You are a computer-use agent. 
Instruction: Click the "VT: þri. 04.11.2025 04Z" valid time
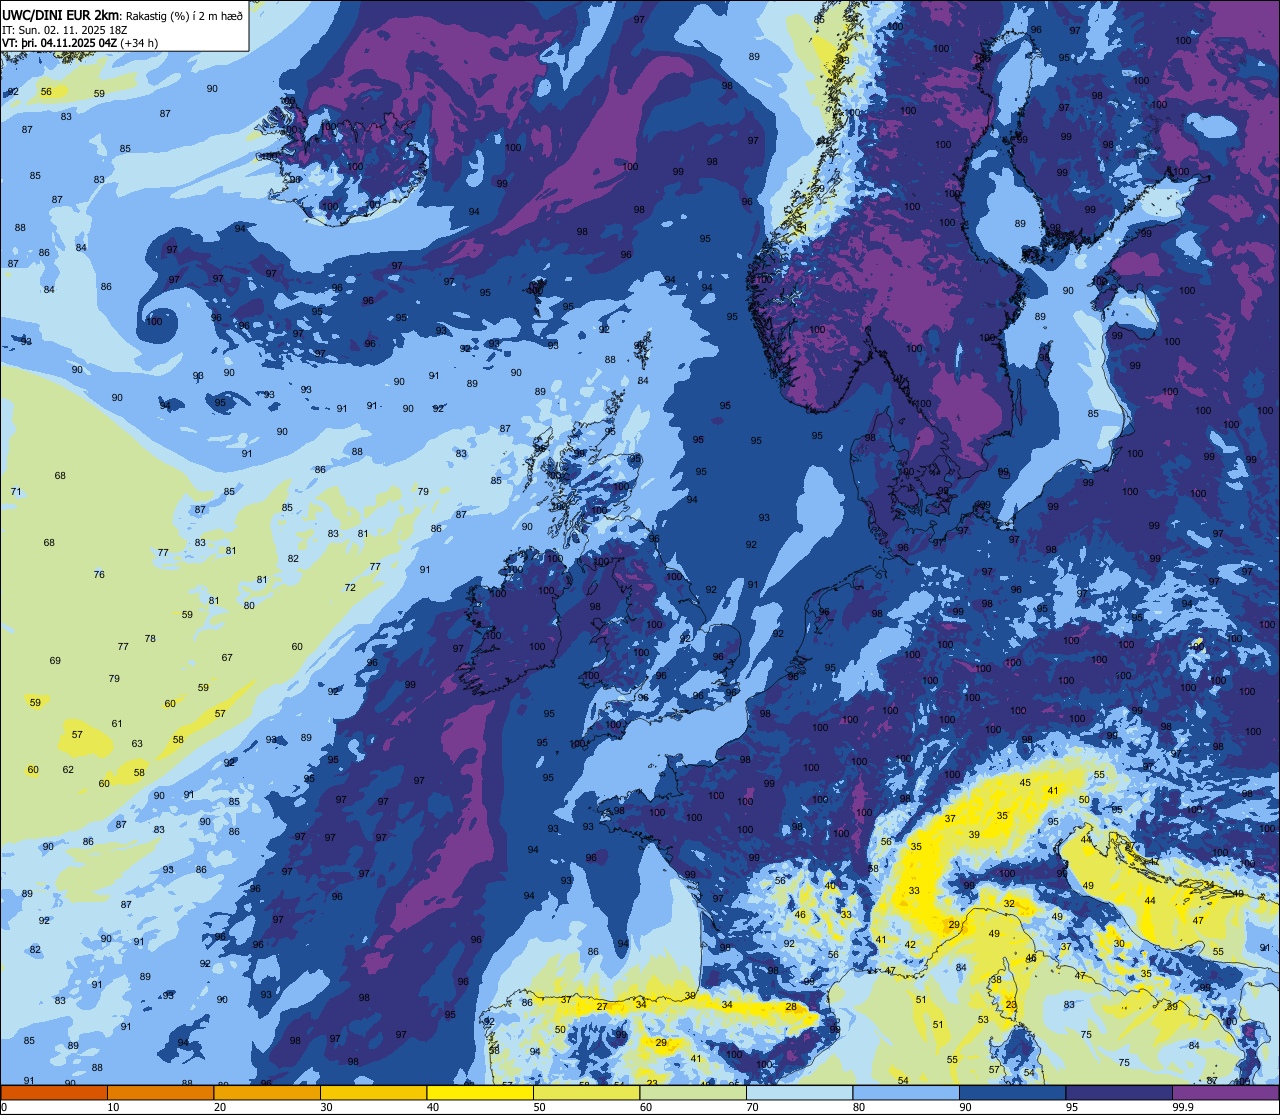61,42
